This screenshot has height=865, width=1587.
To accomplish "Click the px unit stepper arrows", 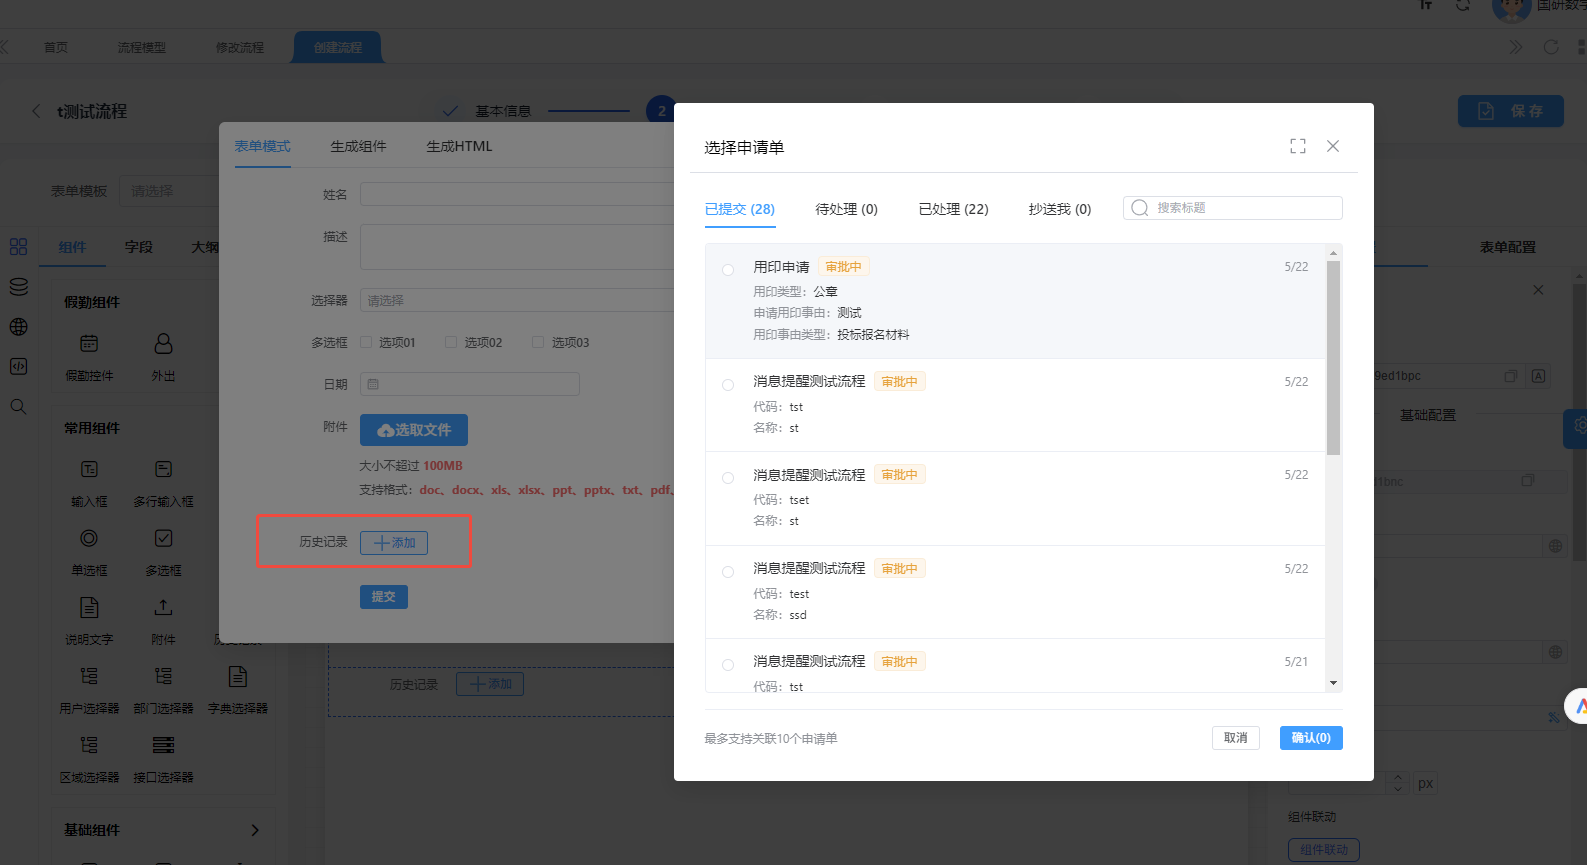I will pos(1398,783).
